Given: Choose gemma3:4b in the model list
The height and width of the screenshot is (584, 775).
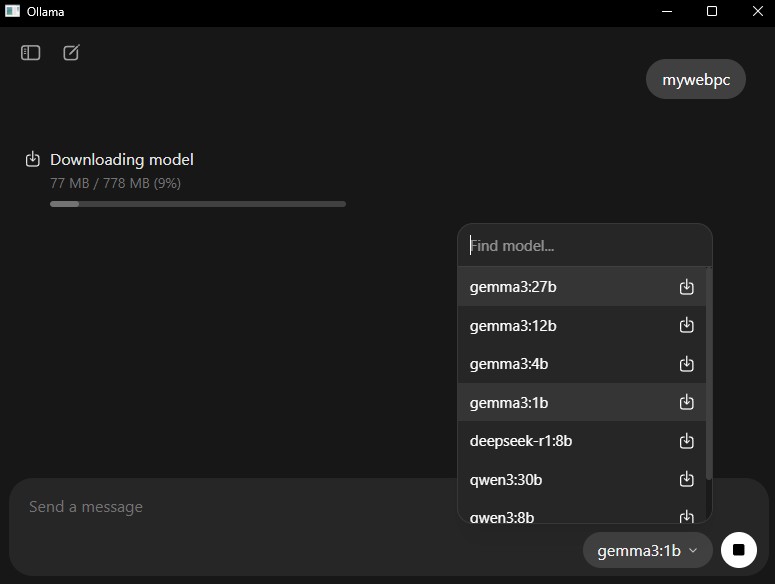Looking at the screenshot, I should pos(581,364).
